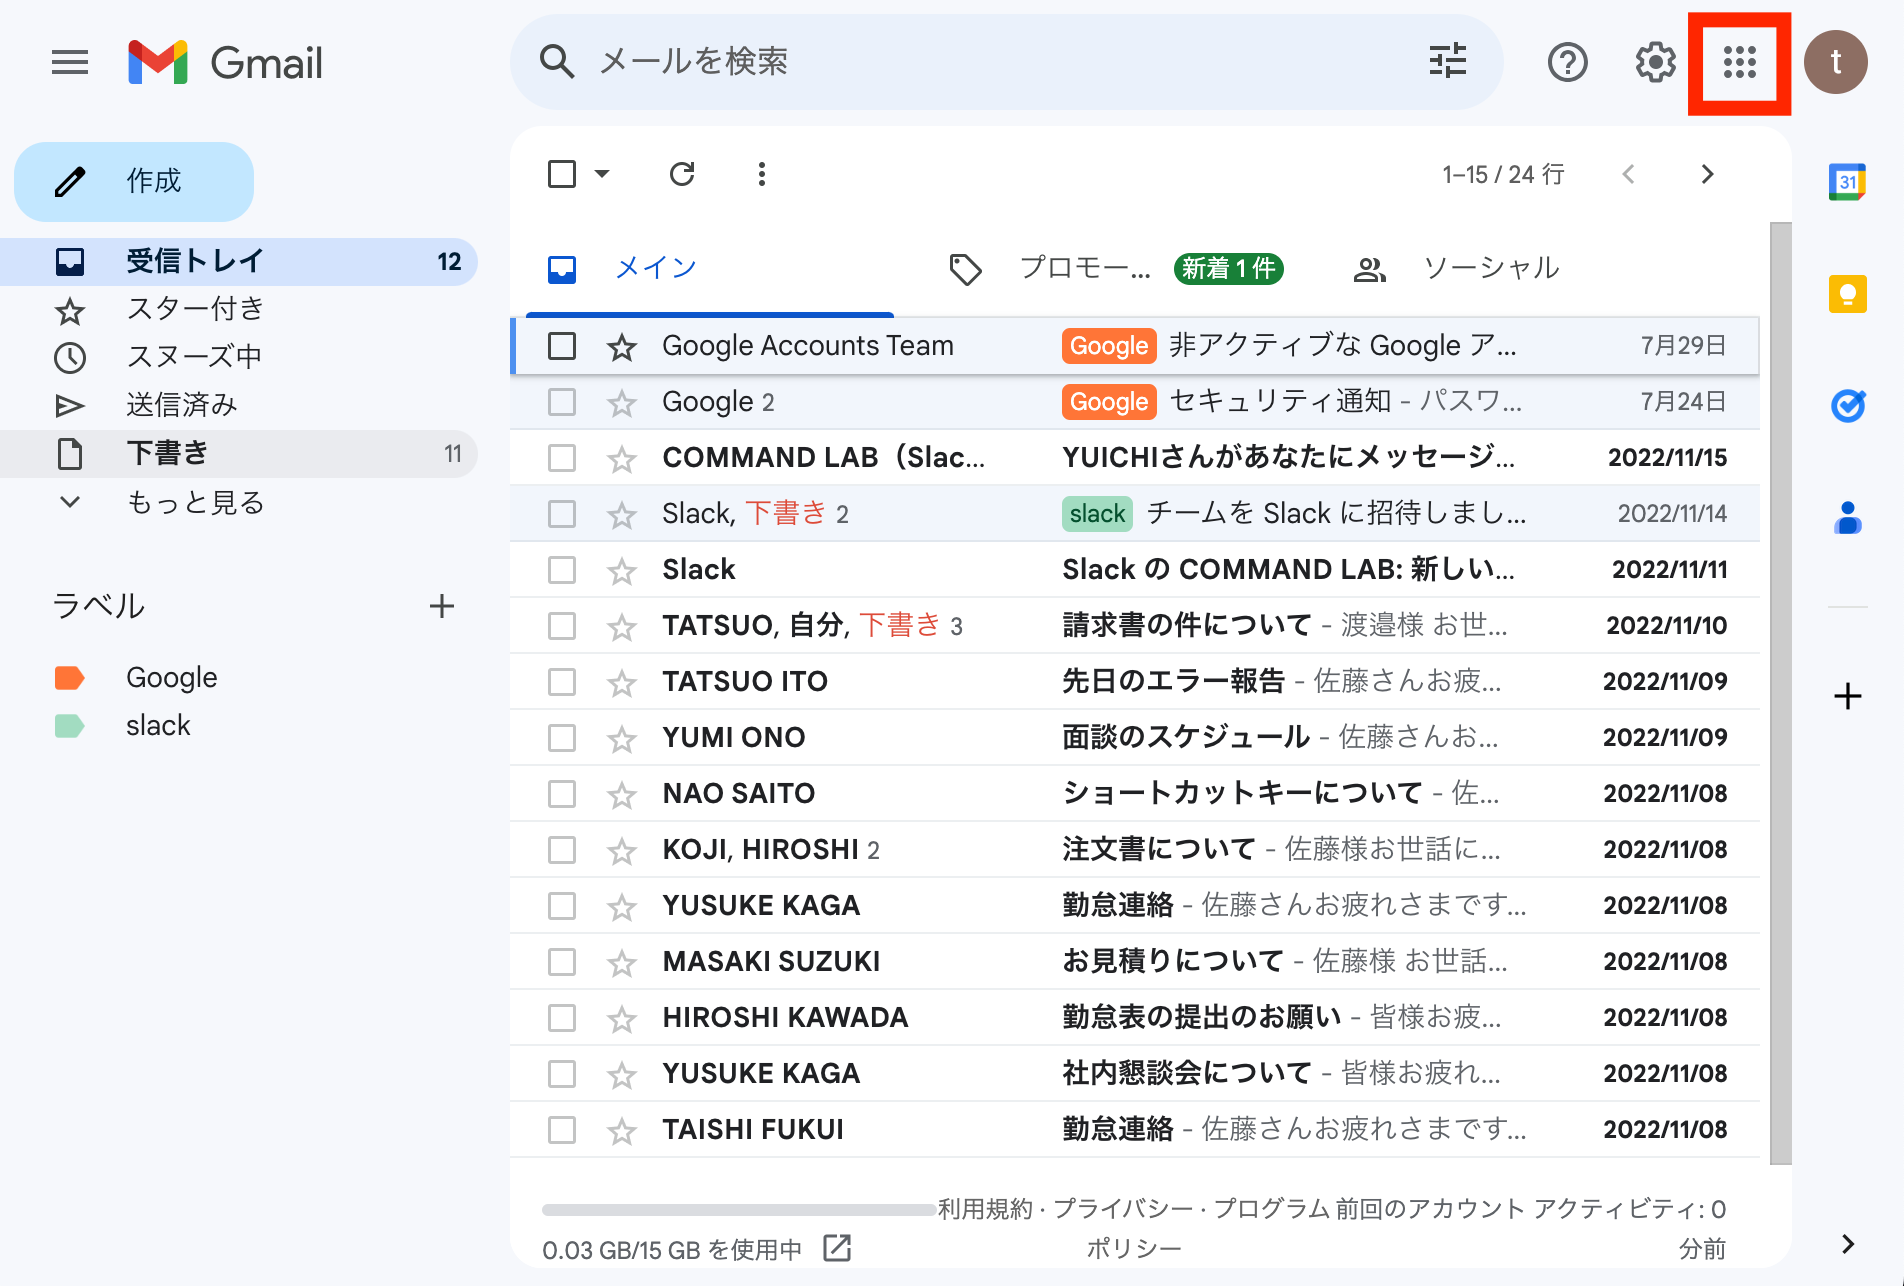Click the message list vertical scrollbar
The height and width of the screenshot is (1286, 1904).
click(x=1780, y=693)
